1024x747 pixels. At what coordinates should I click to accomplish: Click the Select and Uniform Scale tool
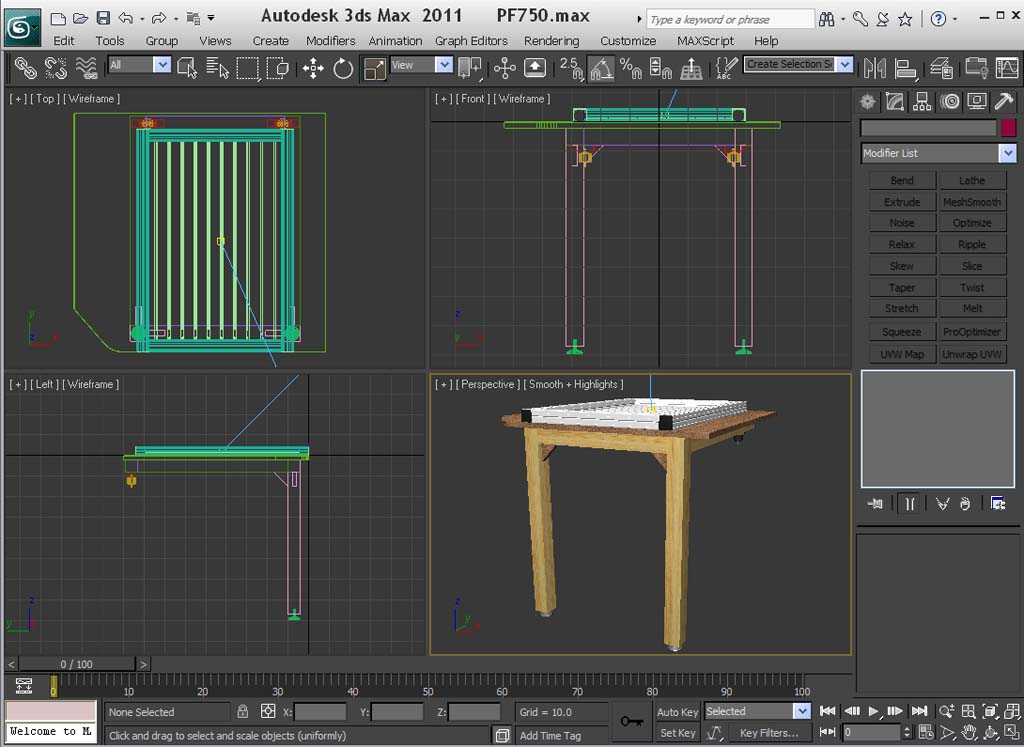374,67
